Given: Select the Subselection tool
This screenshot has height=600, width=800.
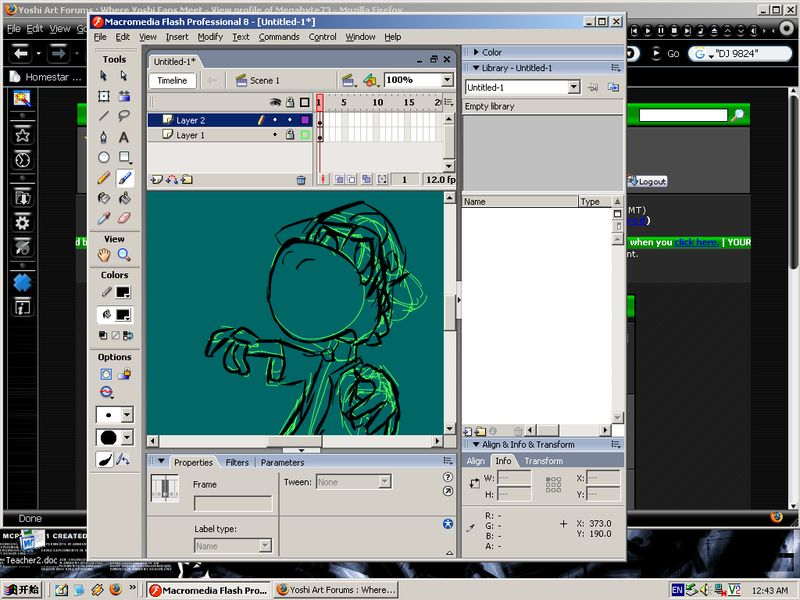Looking at the screenshot, I should click(x=123, y=76).
